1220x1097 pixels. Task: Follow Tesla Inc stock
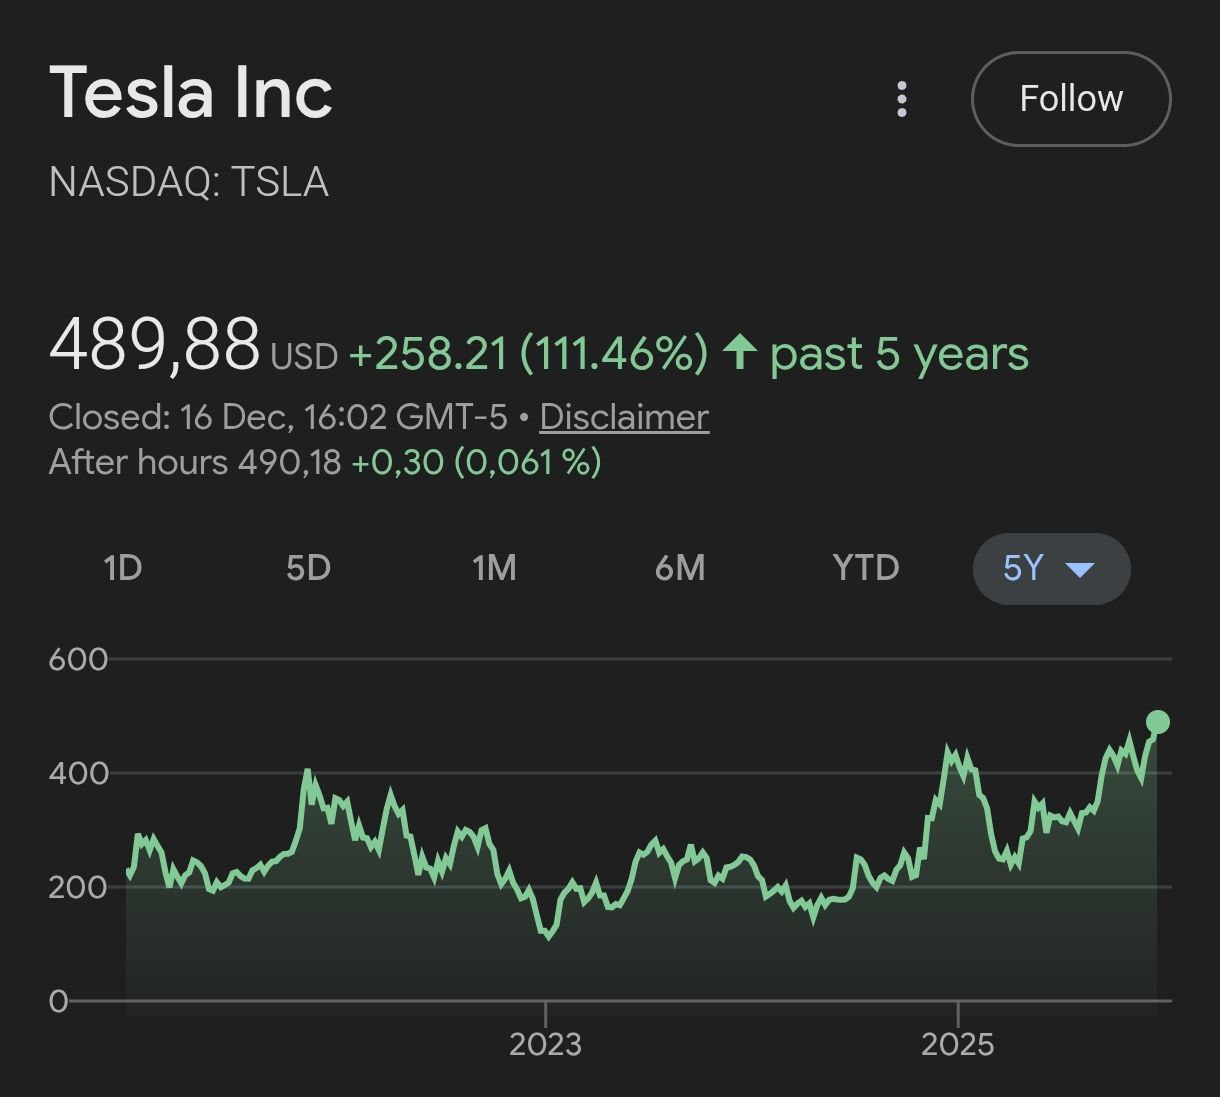(x=1070, y=98)
